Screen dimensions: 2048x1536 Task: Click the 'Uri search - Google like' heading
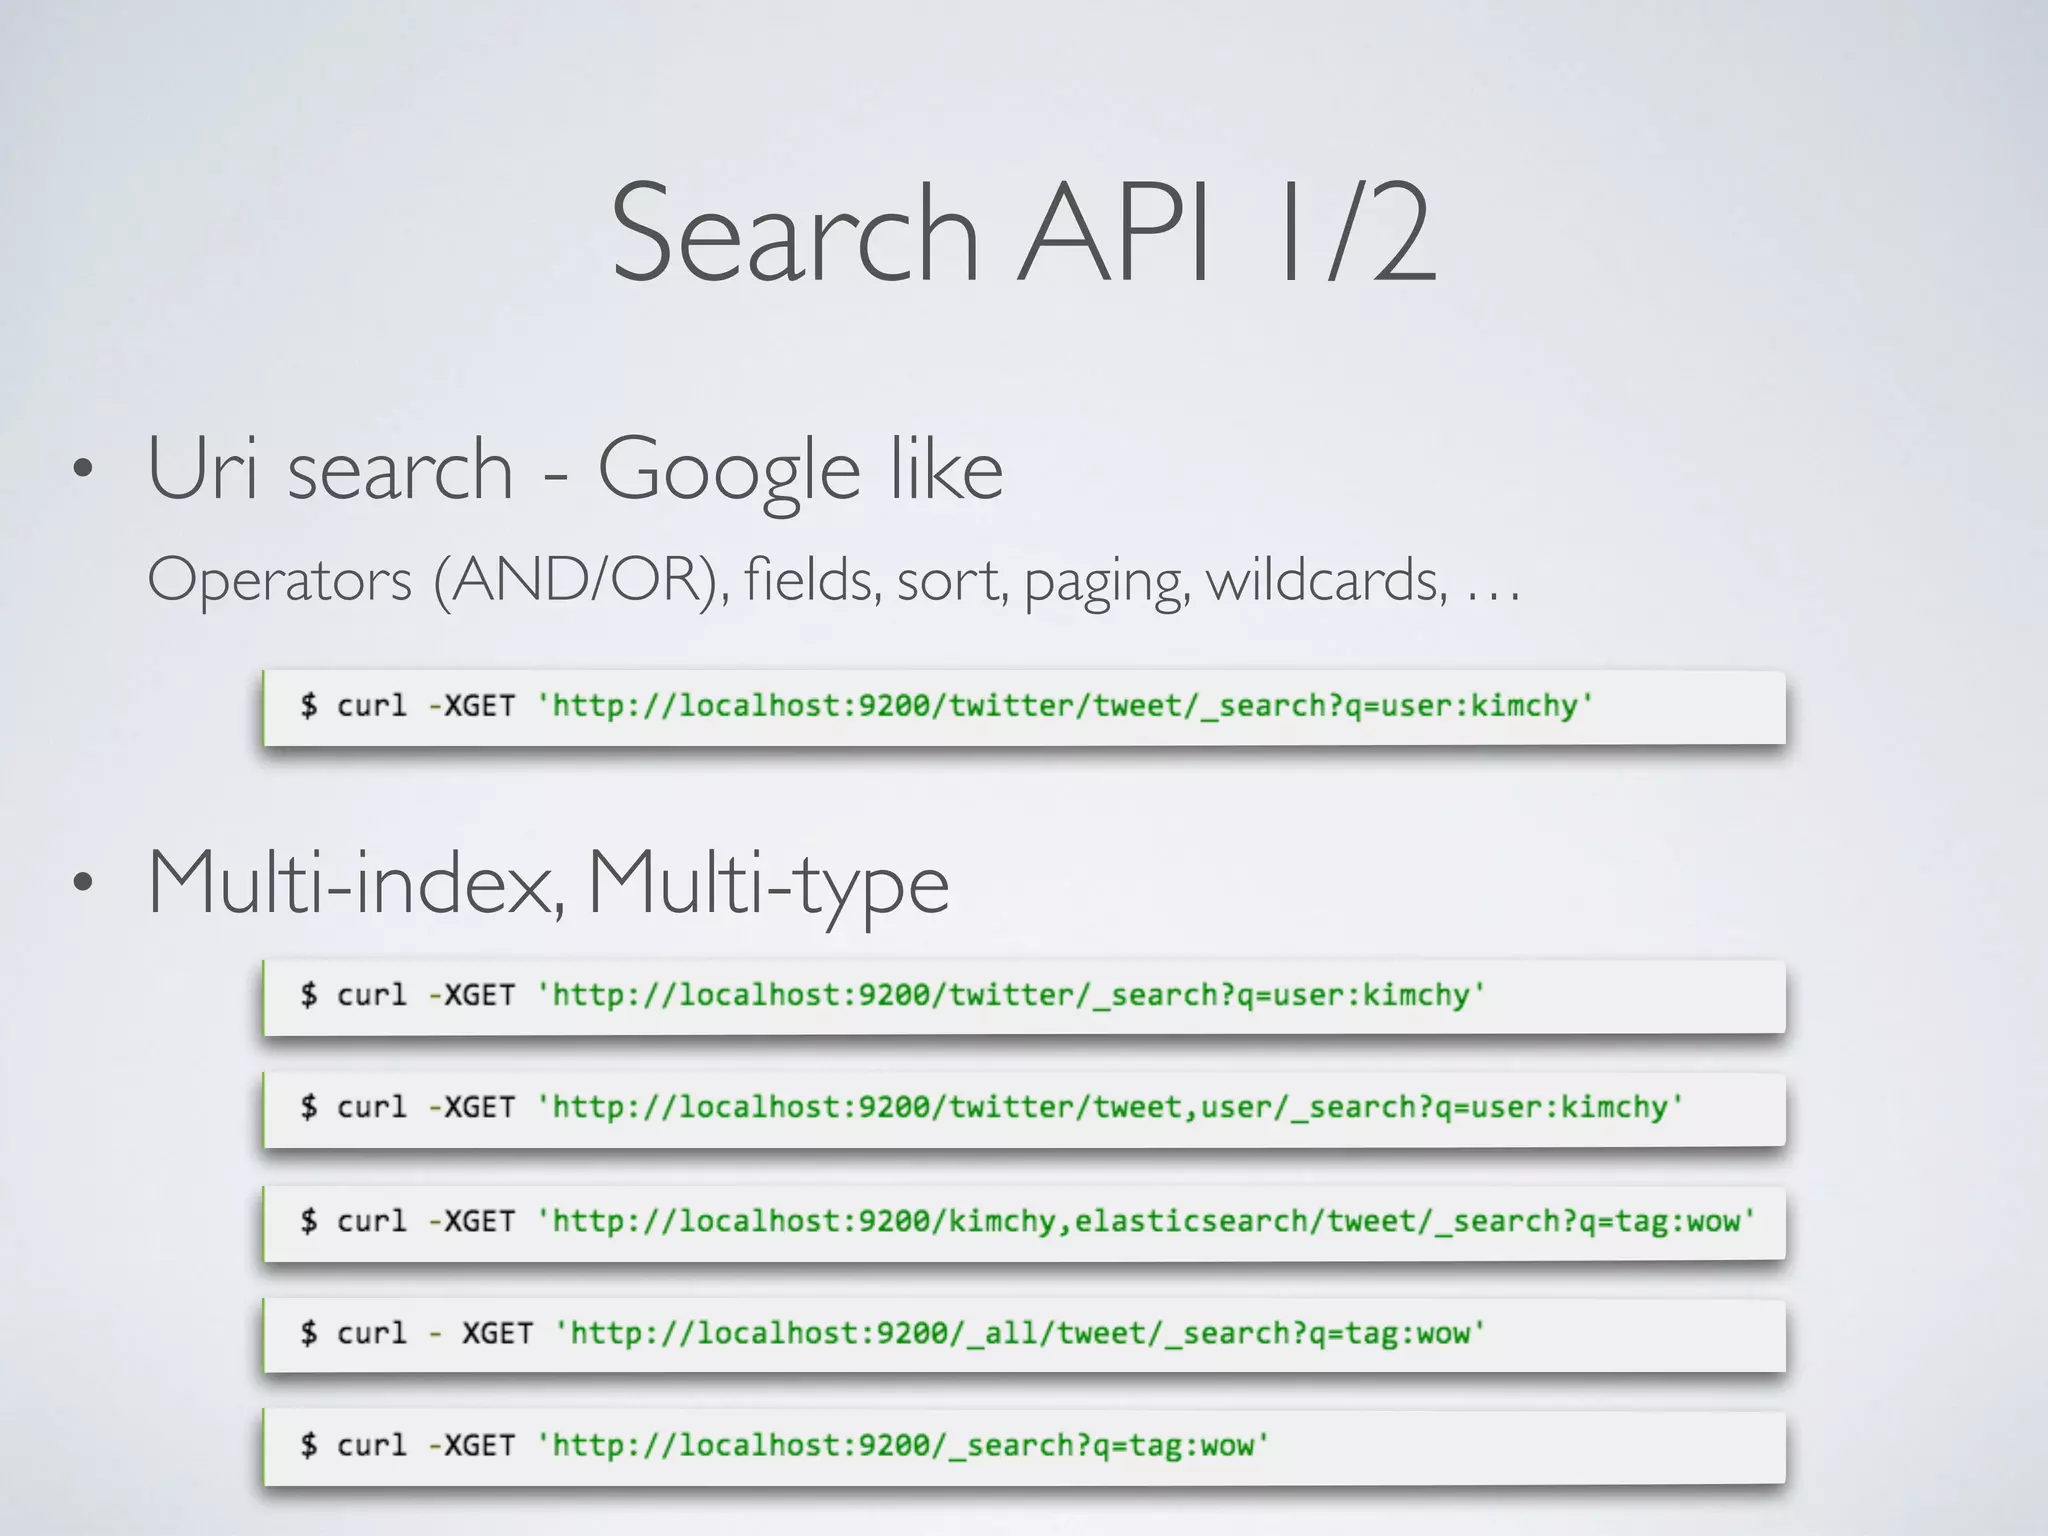tap(575, 469)
